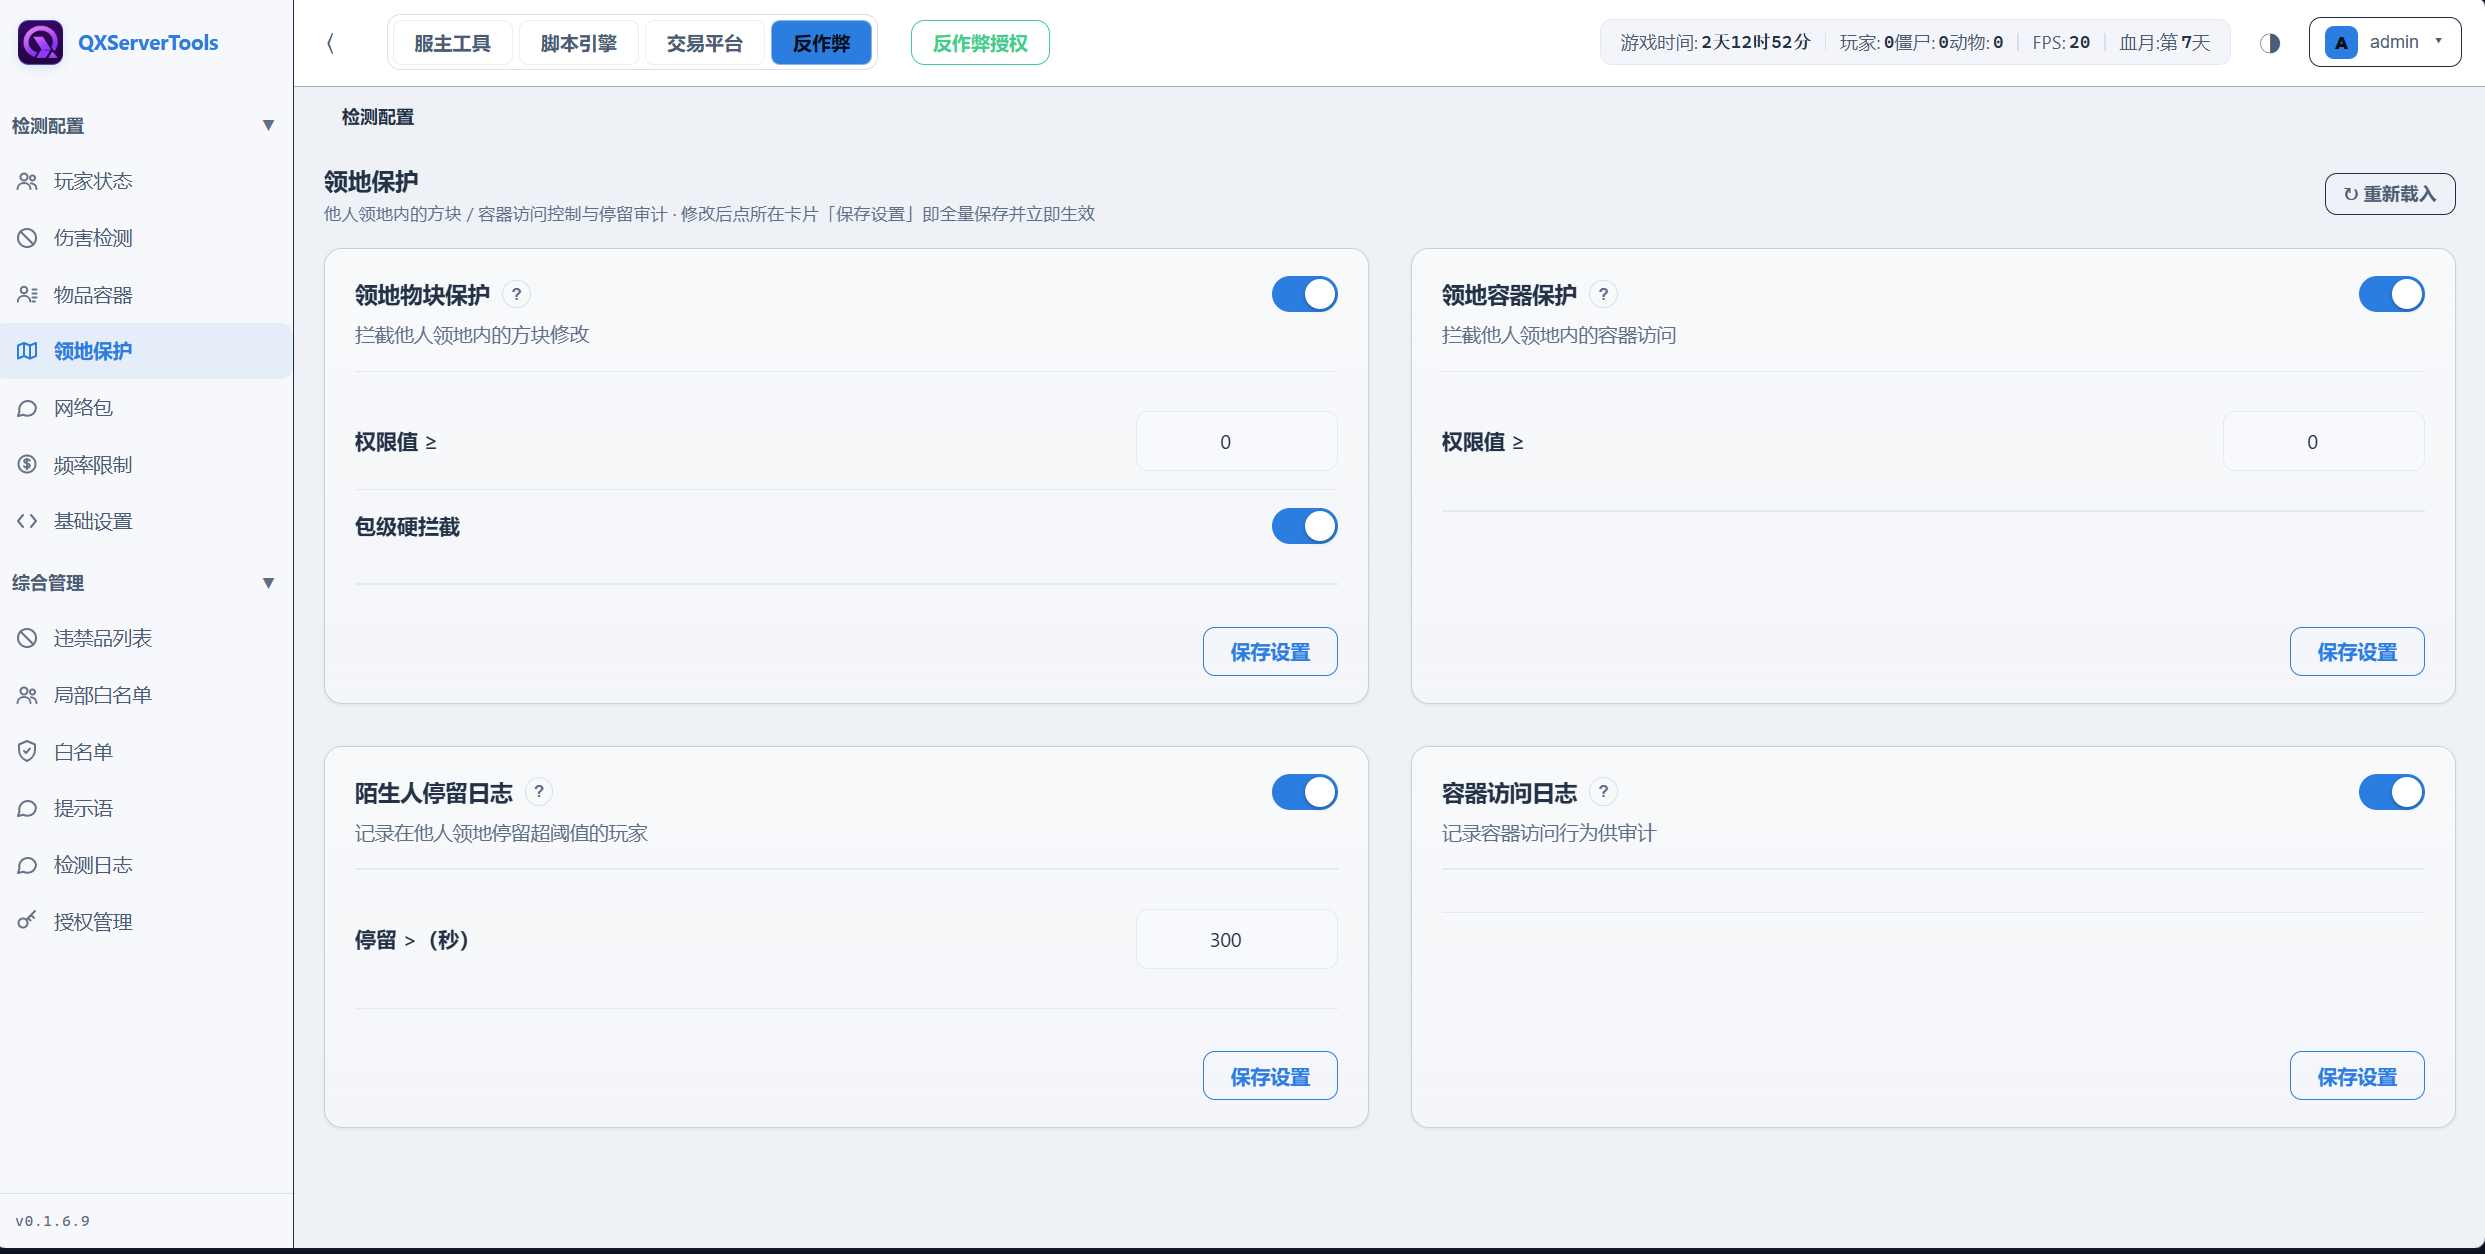Image resolution: width=2485 pixels, height=1254 pixels.
Task: Show help for 领地物块保护
Action: (x=516, y=294)
